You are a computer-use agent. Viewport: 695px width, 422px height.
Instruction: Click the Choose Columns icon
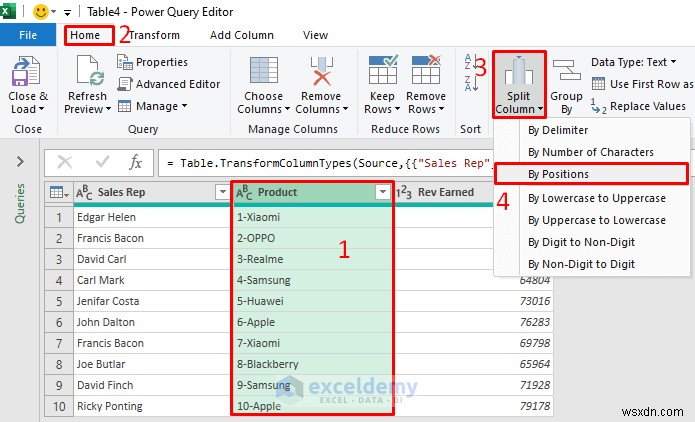264,70
